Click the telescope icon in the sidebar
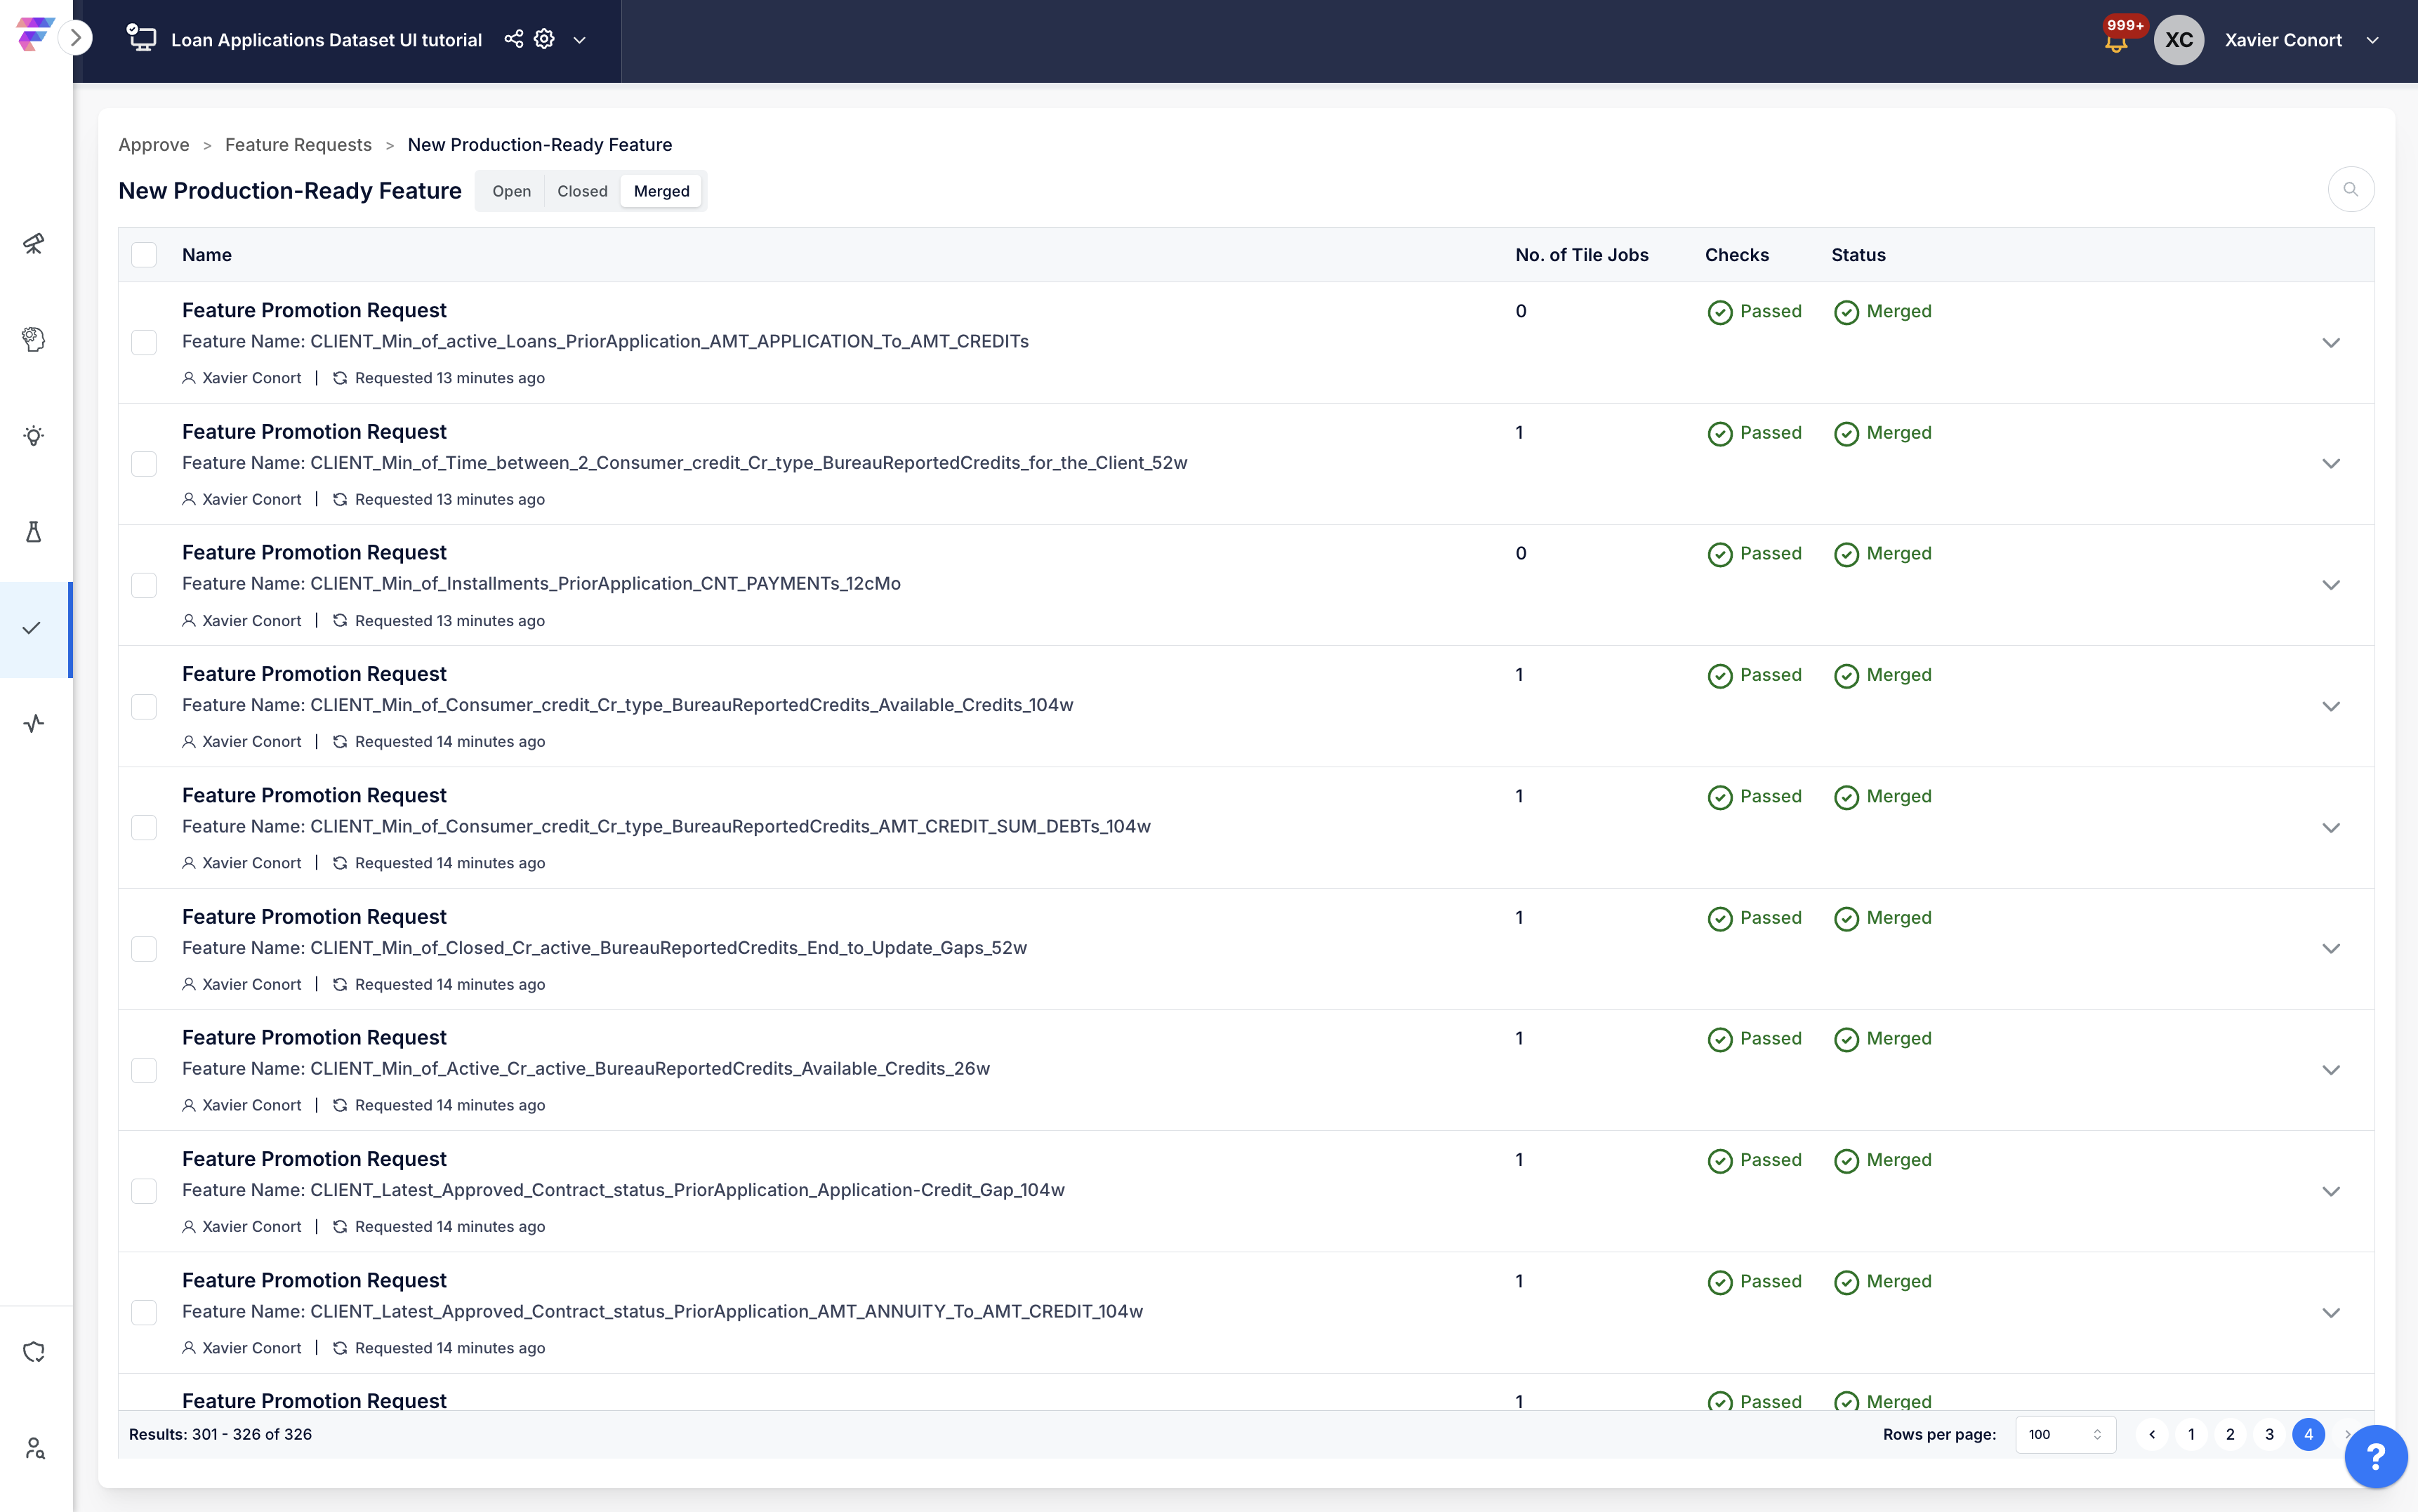This screenshot has width=2418, height=1512. click(34, 243)
